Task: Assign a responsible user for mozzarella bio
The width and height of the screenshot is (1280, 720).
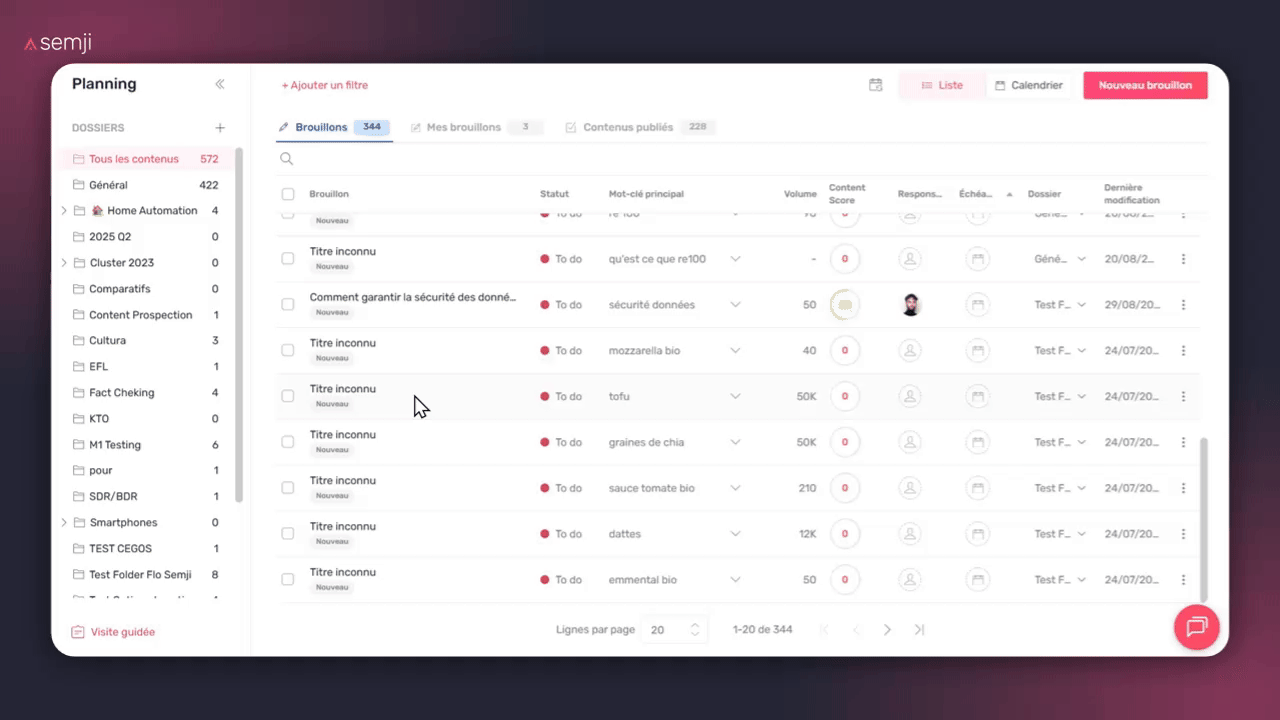Action: click(910, 351)
